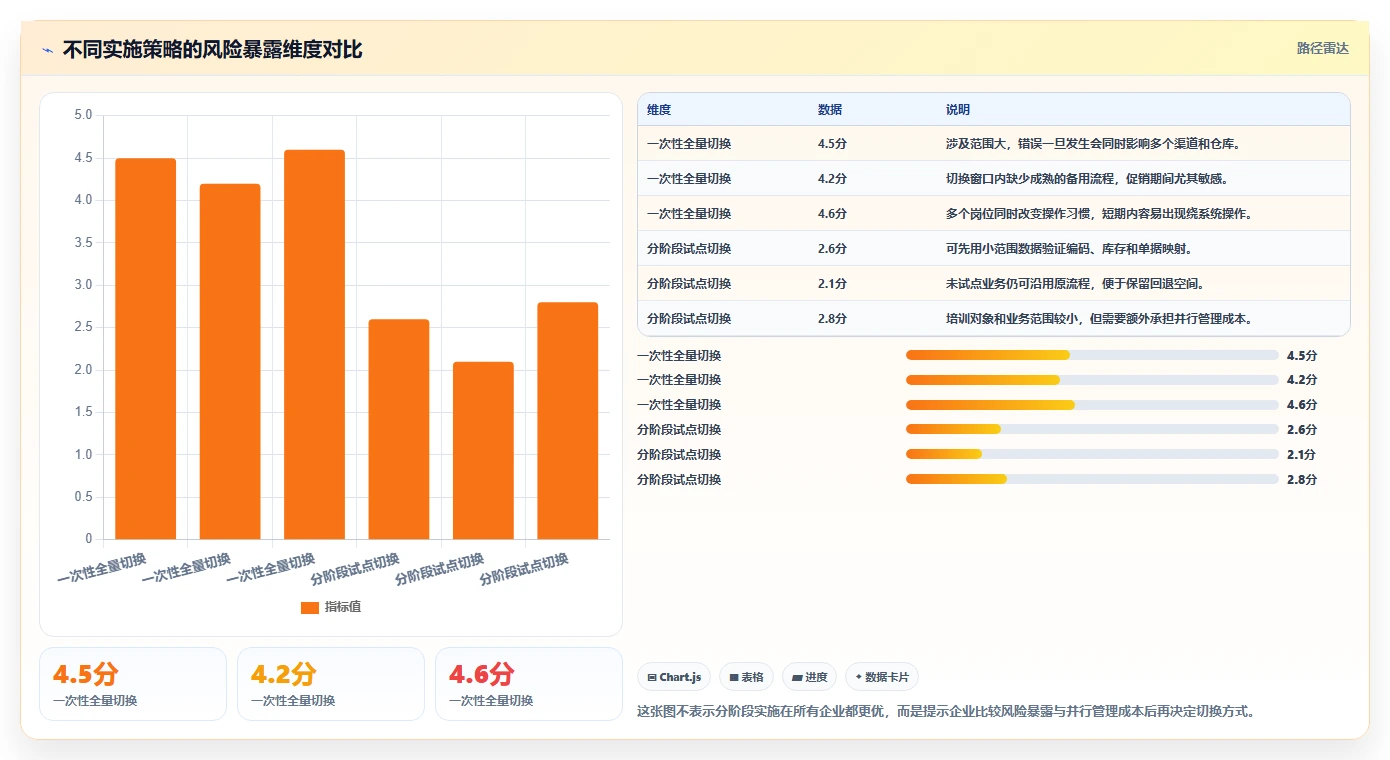Open the red 4.6分 stat card

[528, 684]
